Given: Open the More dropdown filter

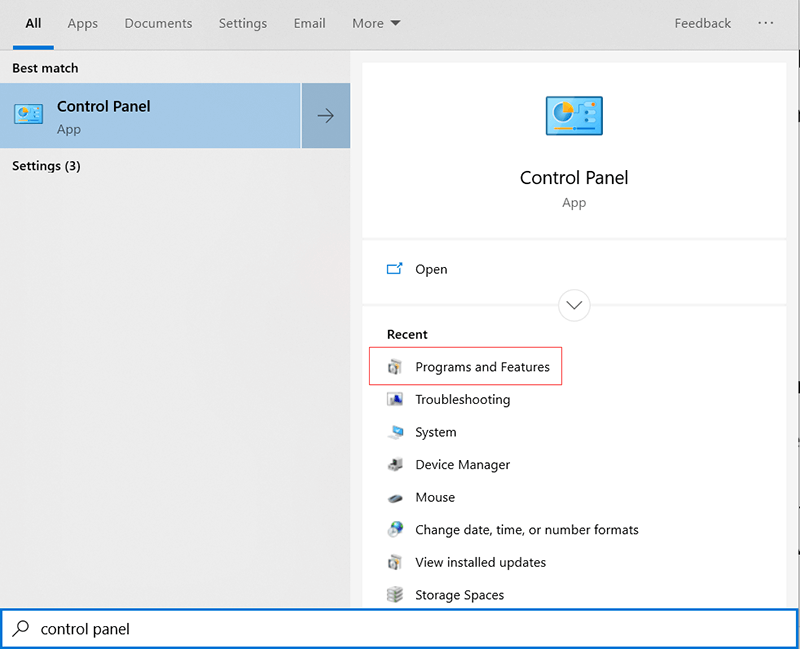Looking at the screenshot, I should 376,23.
